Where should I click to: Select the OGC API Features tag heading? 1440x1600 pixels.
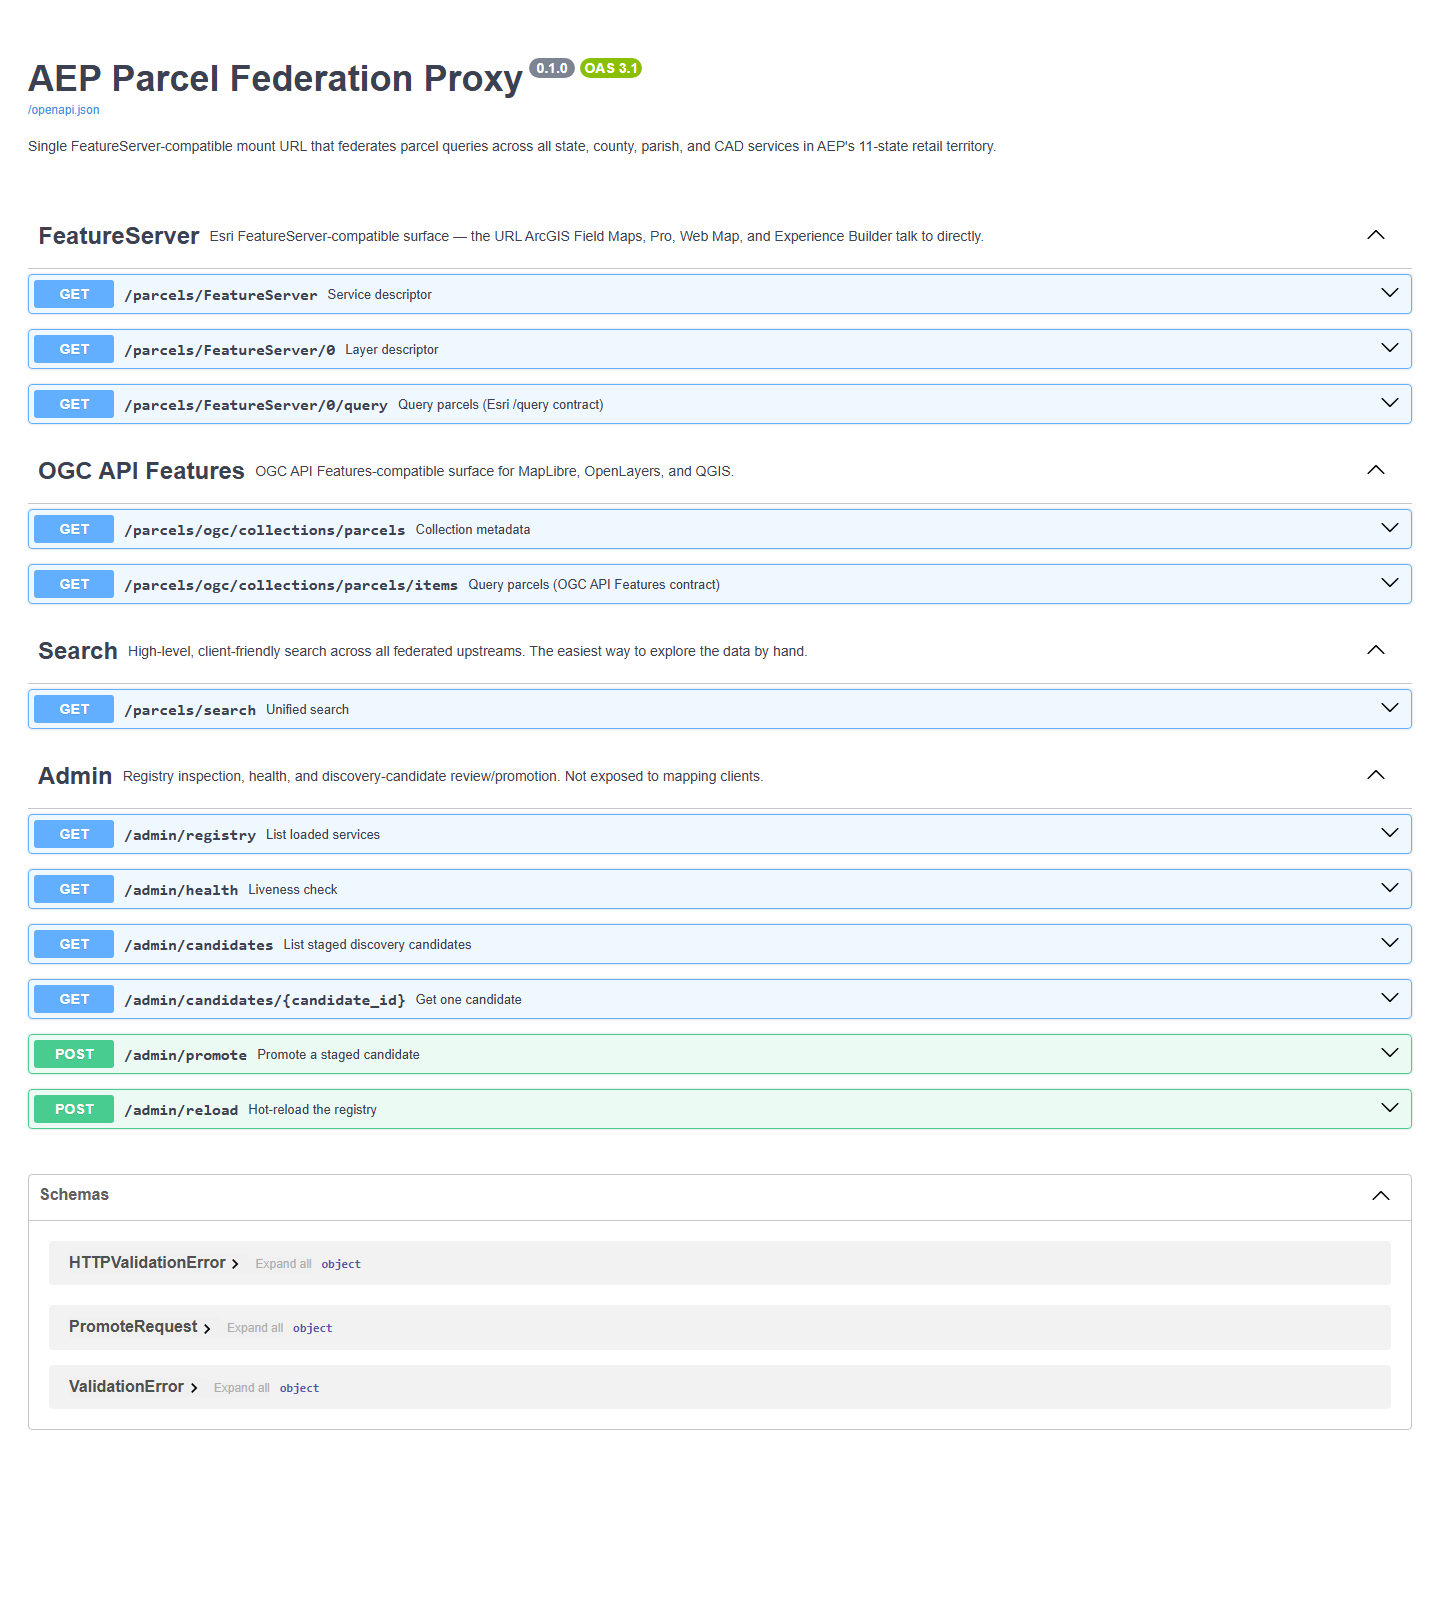pos(141,471)
